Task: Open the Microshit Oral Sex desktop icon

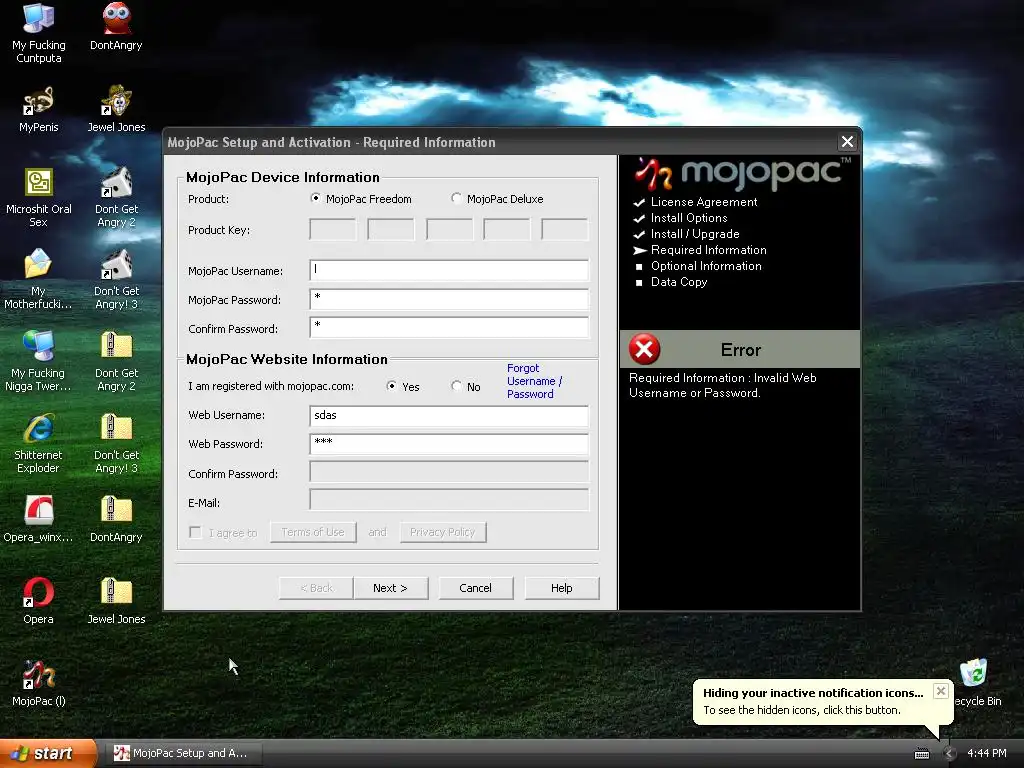Action: pos(39,196)
